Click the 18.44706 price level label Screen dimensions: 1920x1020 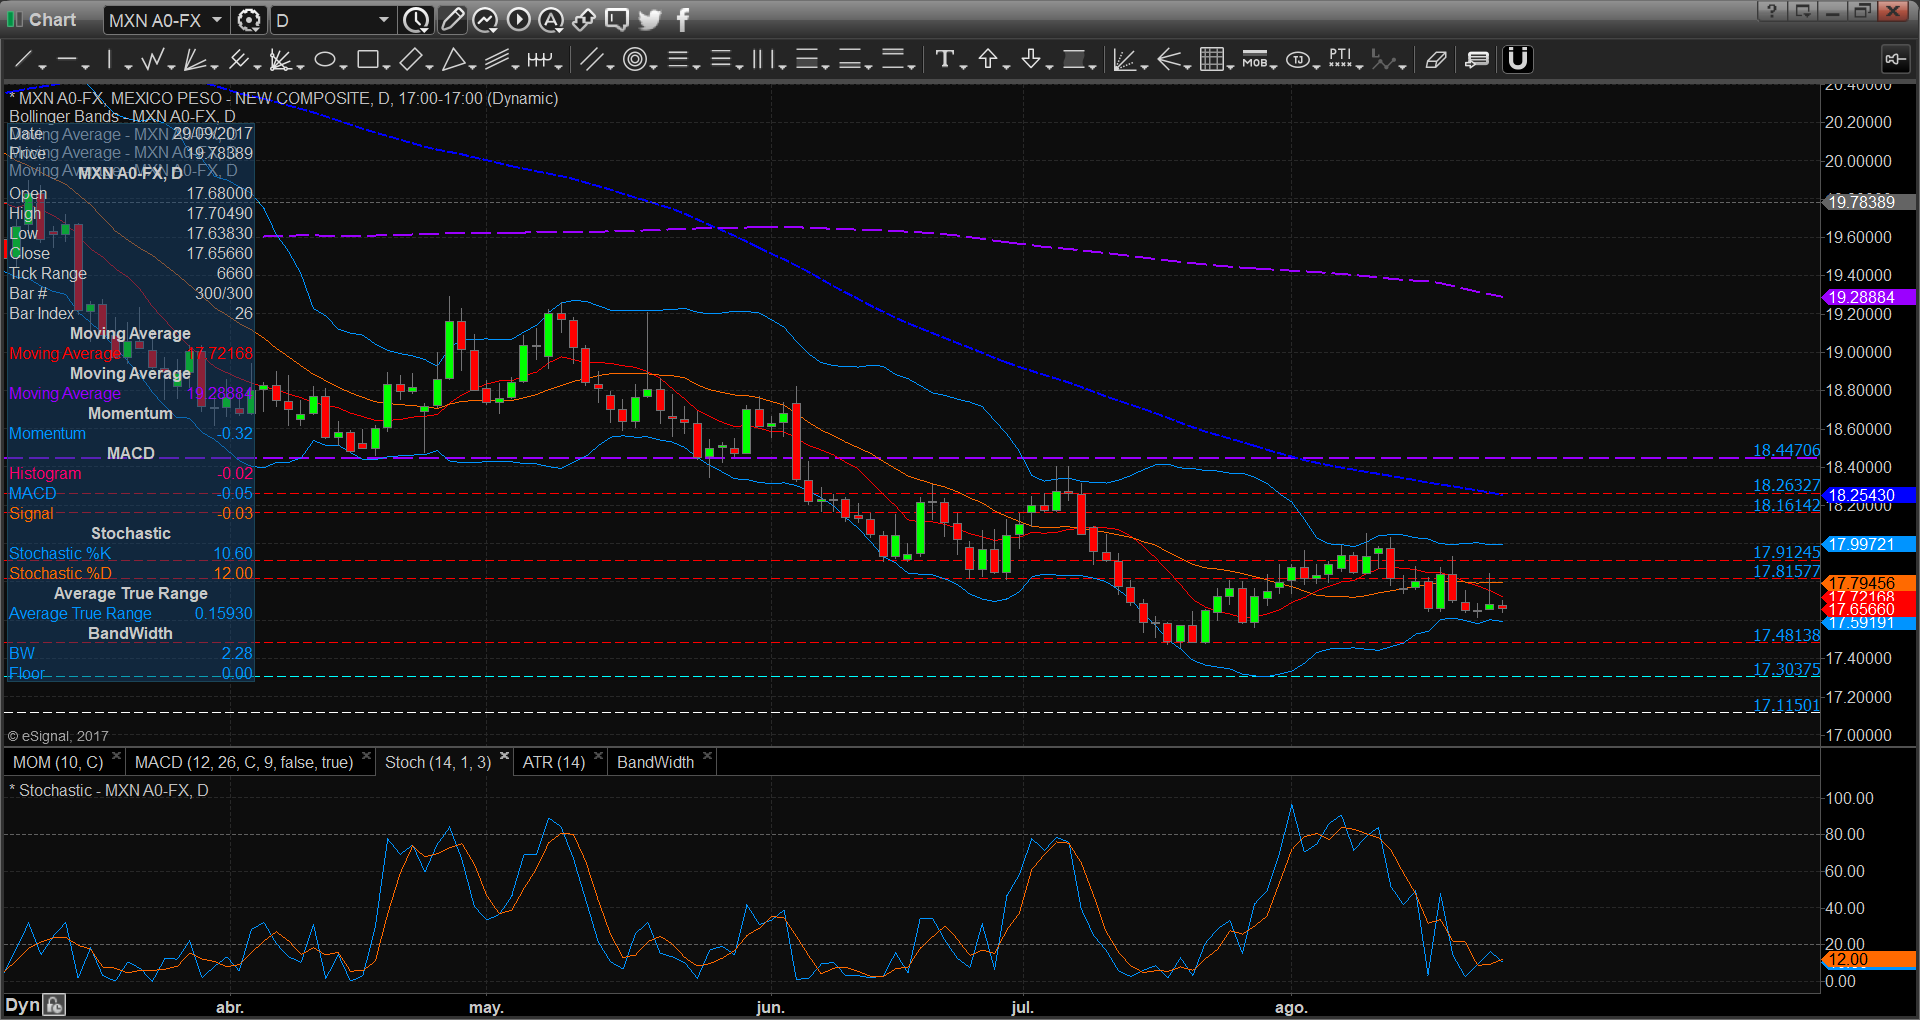pyautogui.click(x=1786, y=451)
